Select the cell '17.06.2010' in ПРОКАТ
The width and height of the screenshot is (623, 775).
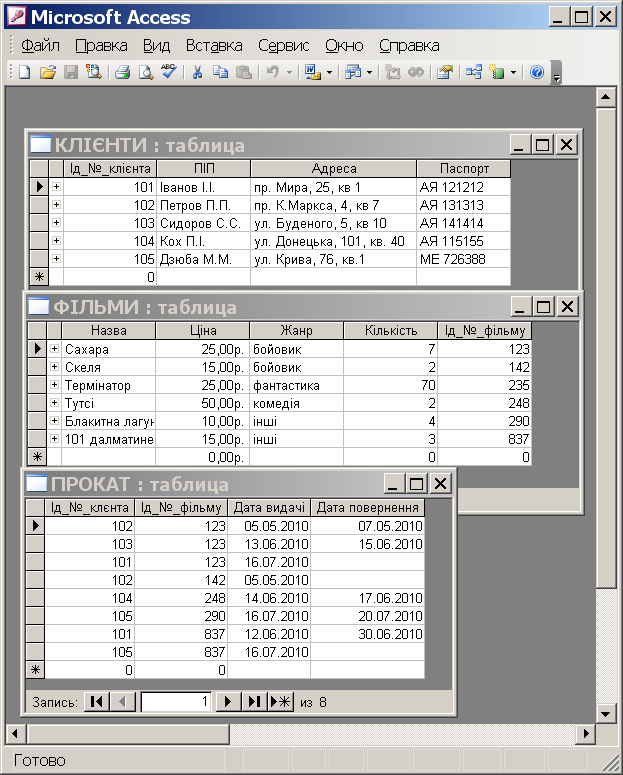coord(367,598)
